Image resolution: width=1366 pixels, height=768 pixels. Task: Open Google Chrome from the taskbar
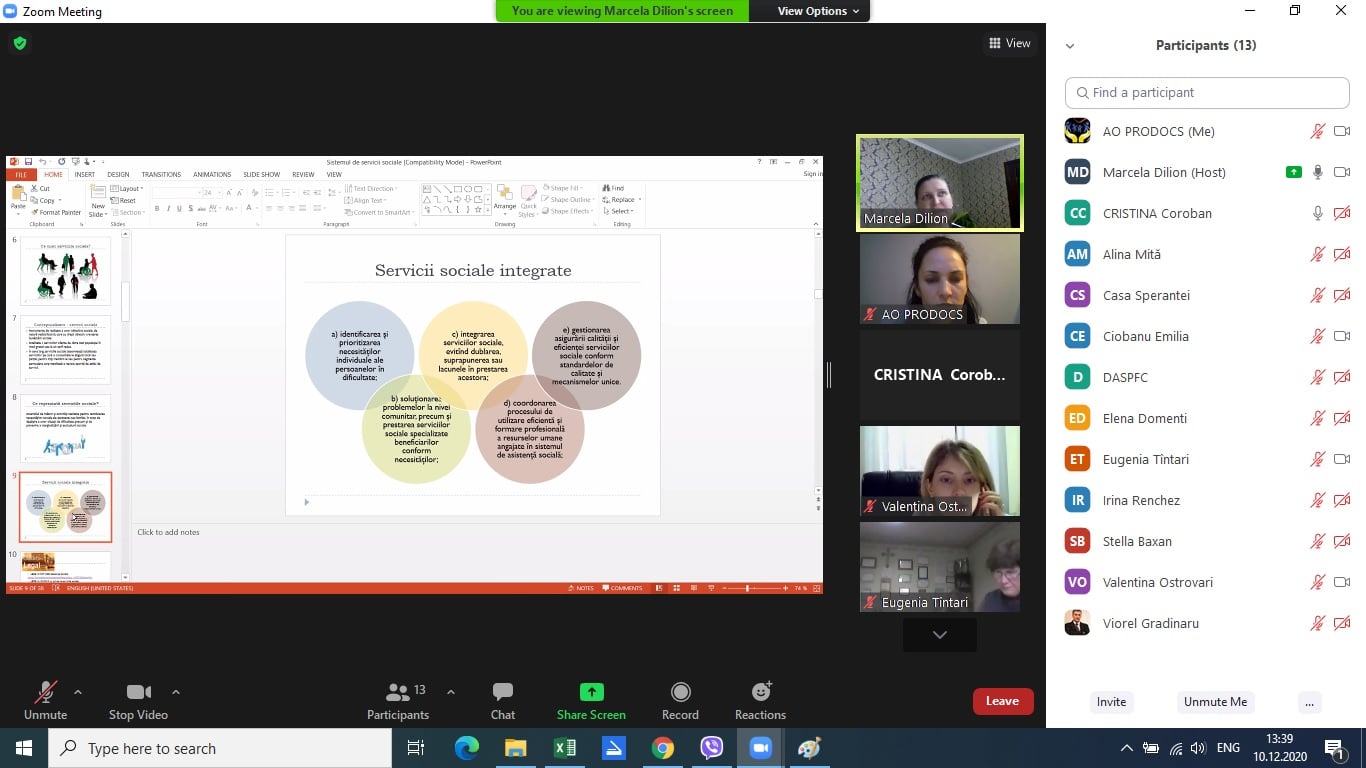point(662,748)
